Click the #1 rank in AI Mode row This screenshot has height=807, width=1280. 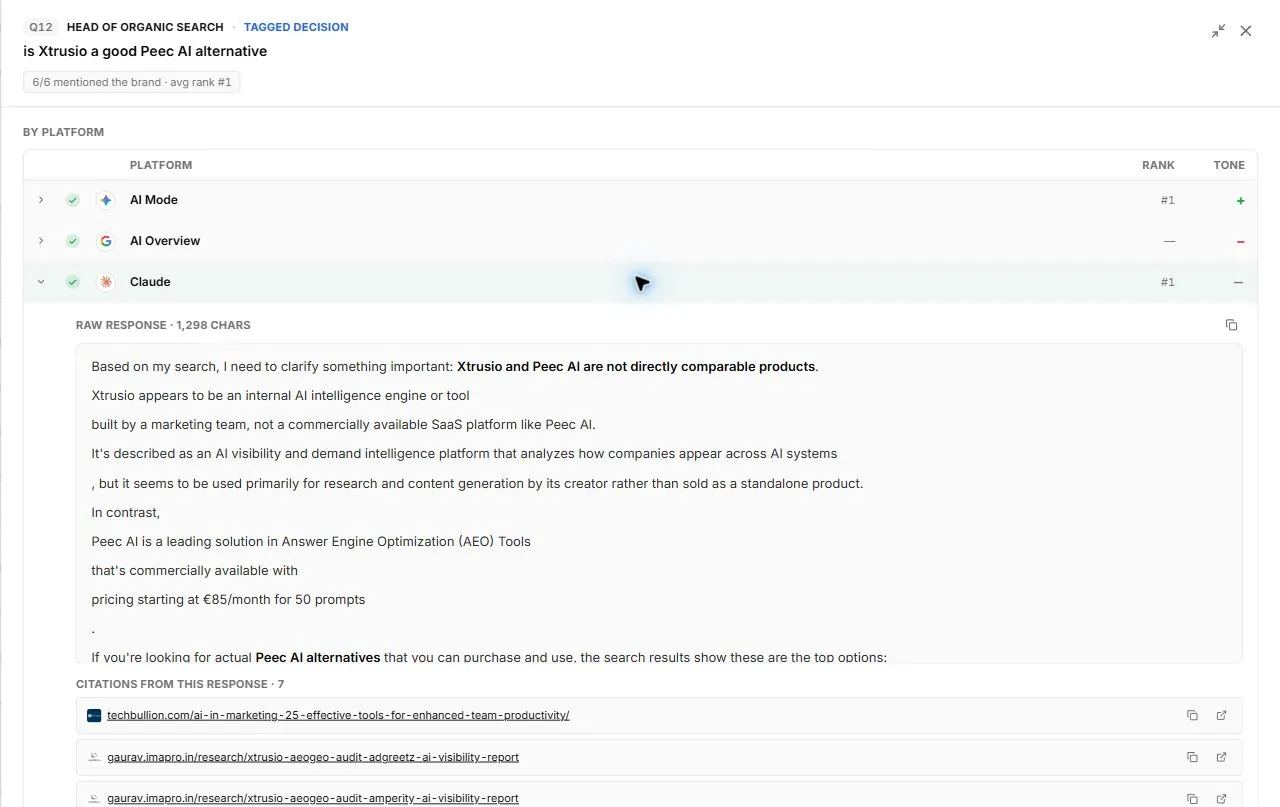pyautogui.click(x=1167, y=200)
